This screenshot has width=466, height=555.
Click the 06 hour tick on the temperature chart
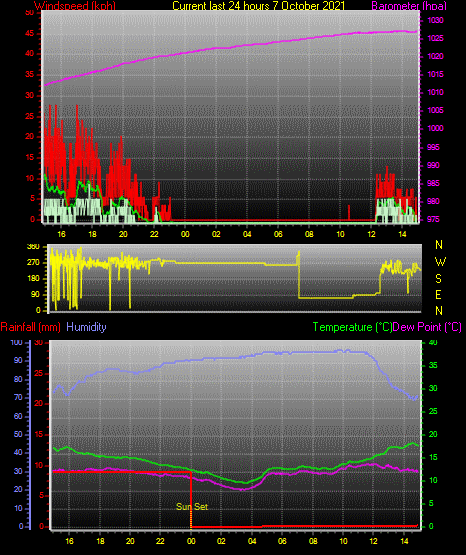[282, 541]
